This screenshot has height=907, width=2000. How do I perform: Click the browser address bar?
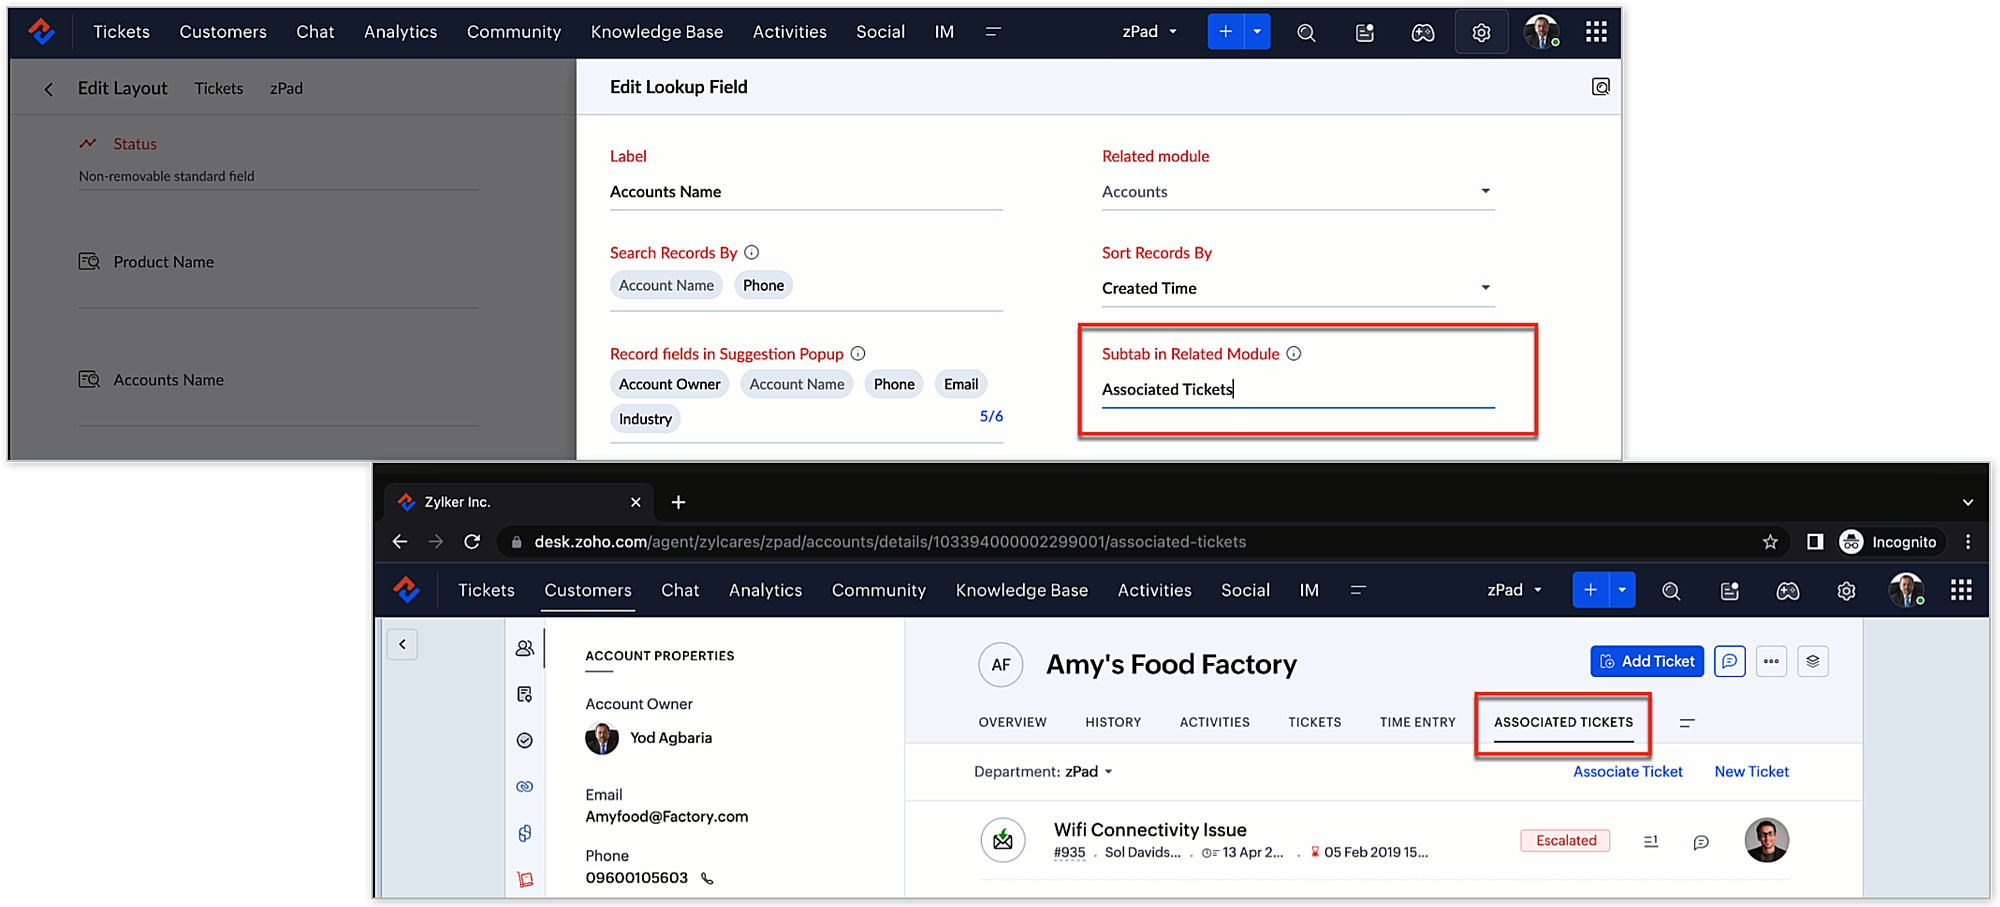(x=1140, y=542)
